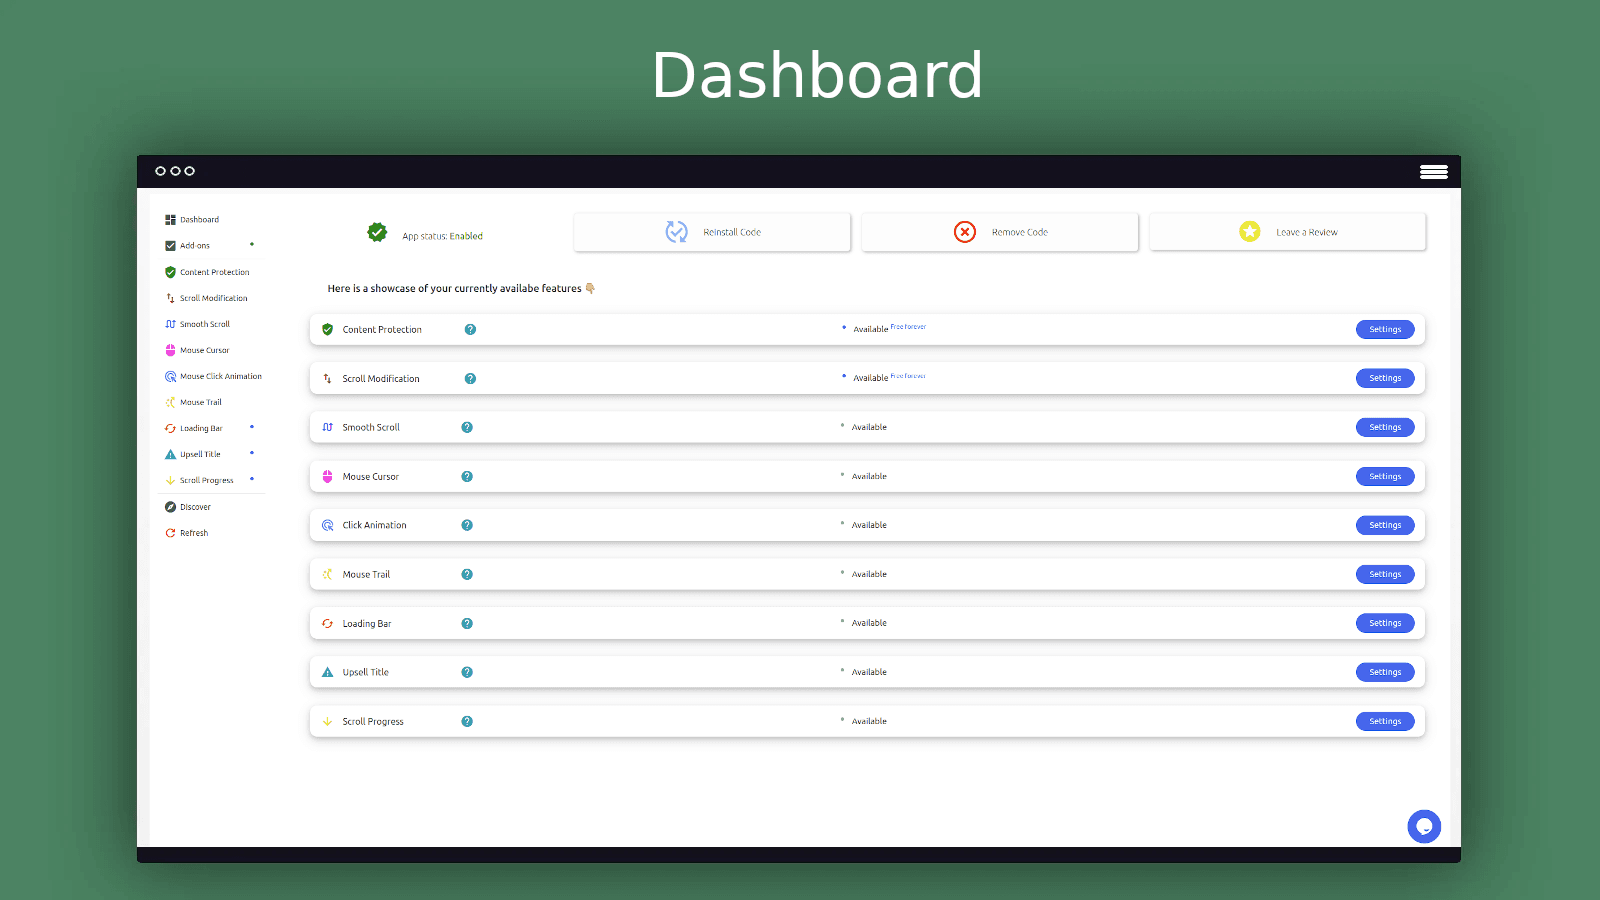Image resolution: width=1600 pixels, height=900 pixels.
Task: Click the Reinstall Code button
Action: coord(711,232)
